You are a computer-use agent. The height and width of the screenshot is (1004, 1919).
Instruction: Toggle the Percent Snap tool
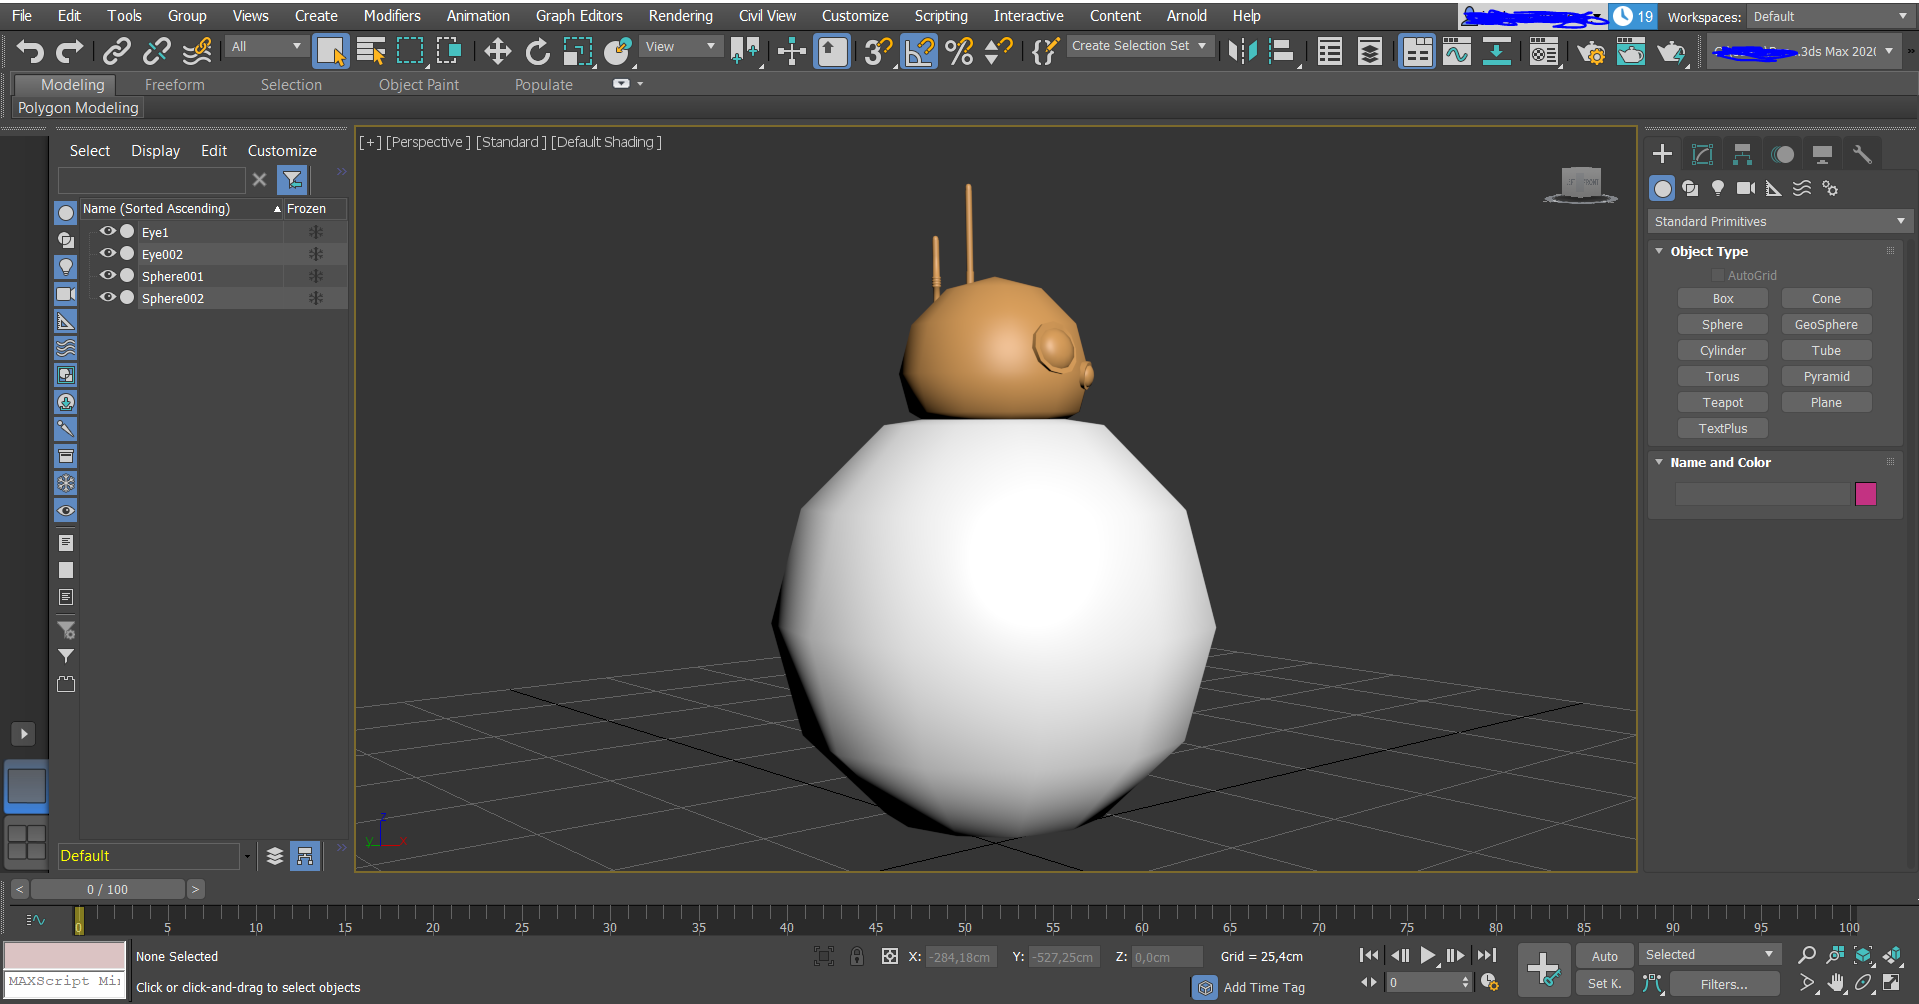(959, 51)
